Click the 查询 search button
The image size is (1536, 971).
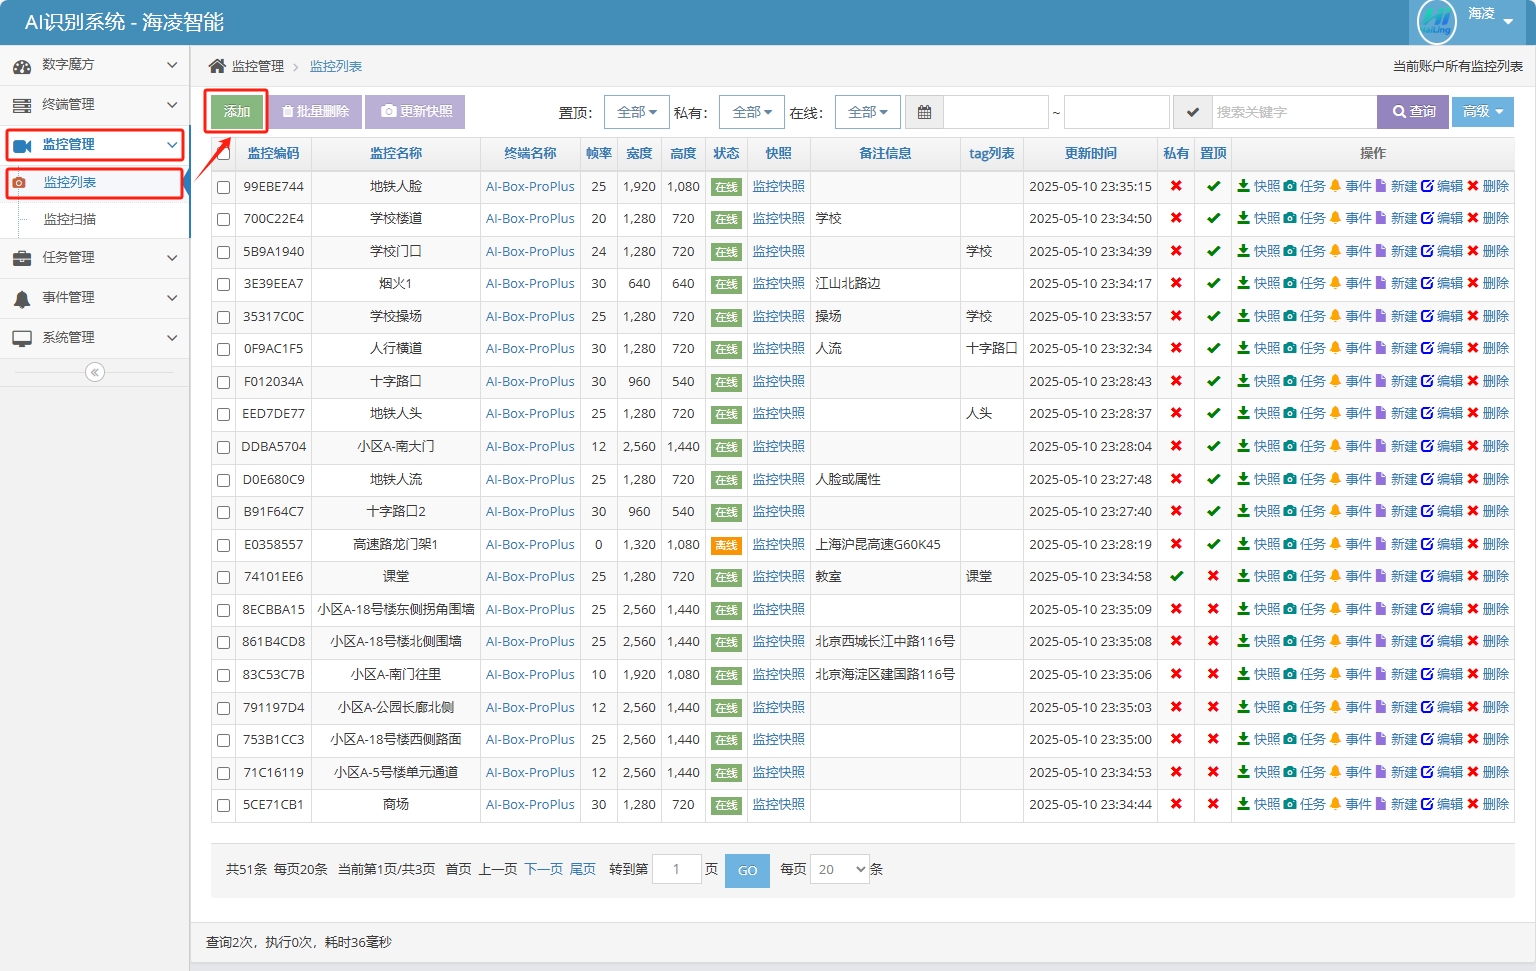[1413, 112]
